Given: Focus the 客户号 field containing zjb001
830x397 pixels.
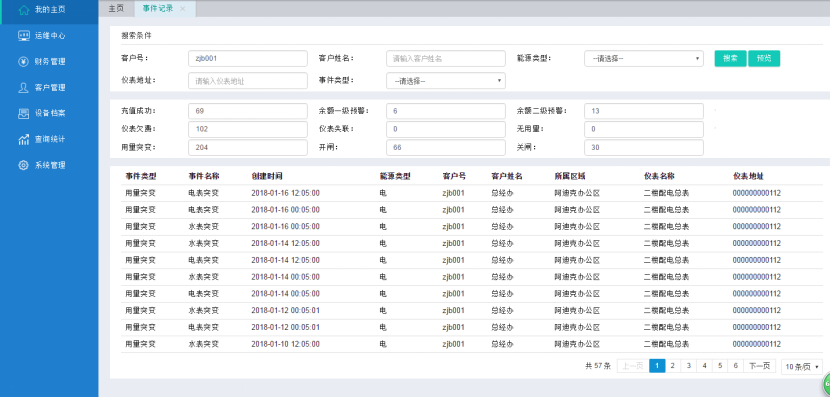Looking at the screenshot, I should (x=248, y=59).
